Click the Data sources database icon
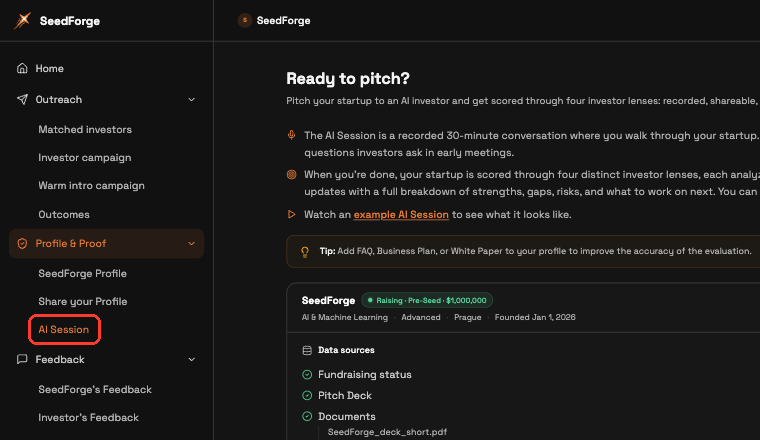 307,350
